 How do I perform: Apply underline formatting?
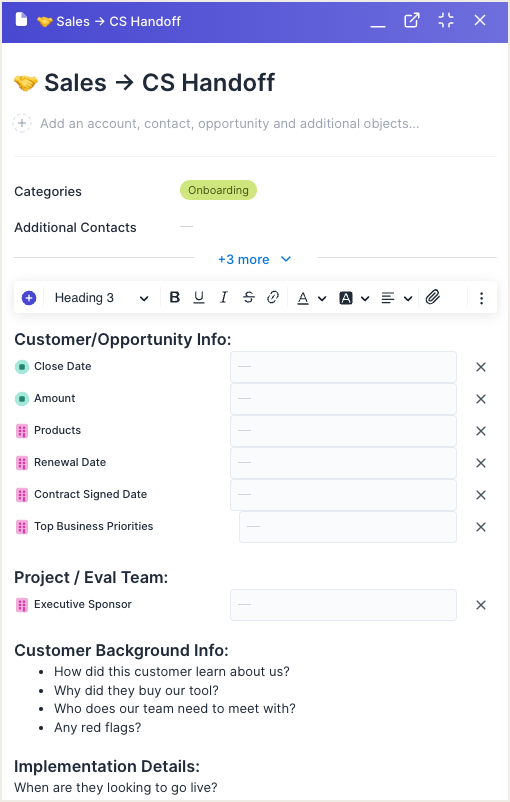click(x=199, y=298)
